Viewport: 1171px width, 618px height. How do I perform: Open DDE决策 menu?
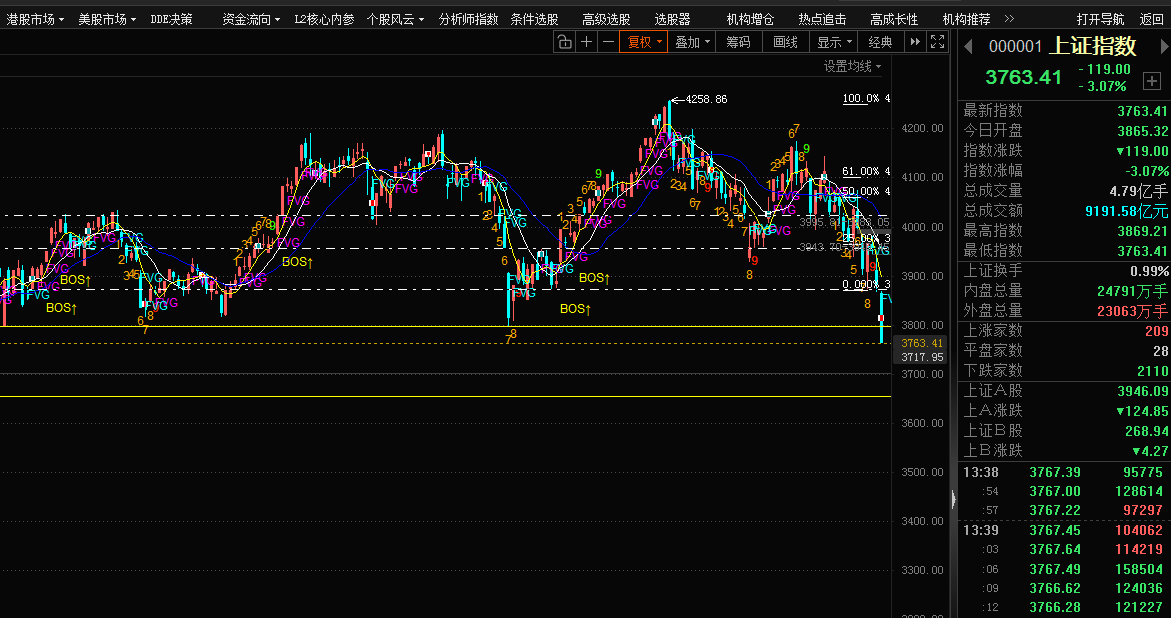[x=171, y=19]
